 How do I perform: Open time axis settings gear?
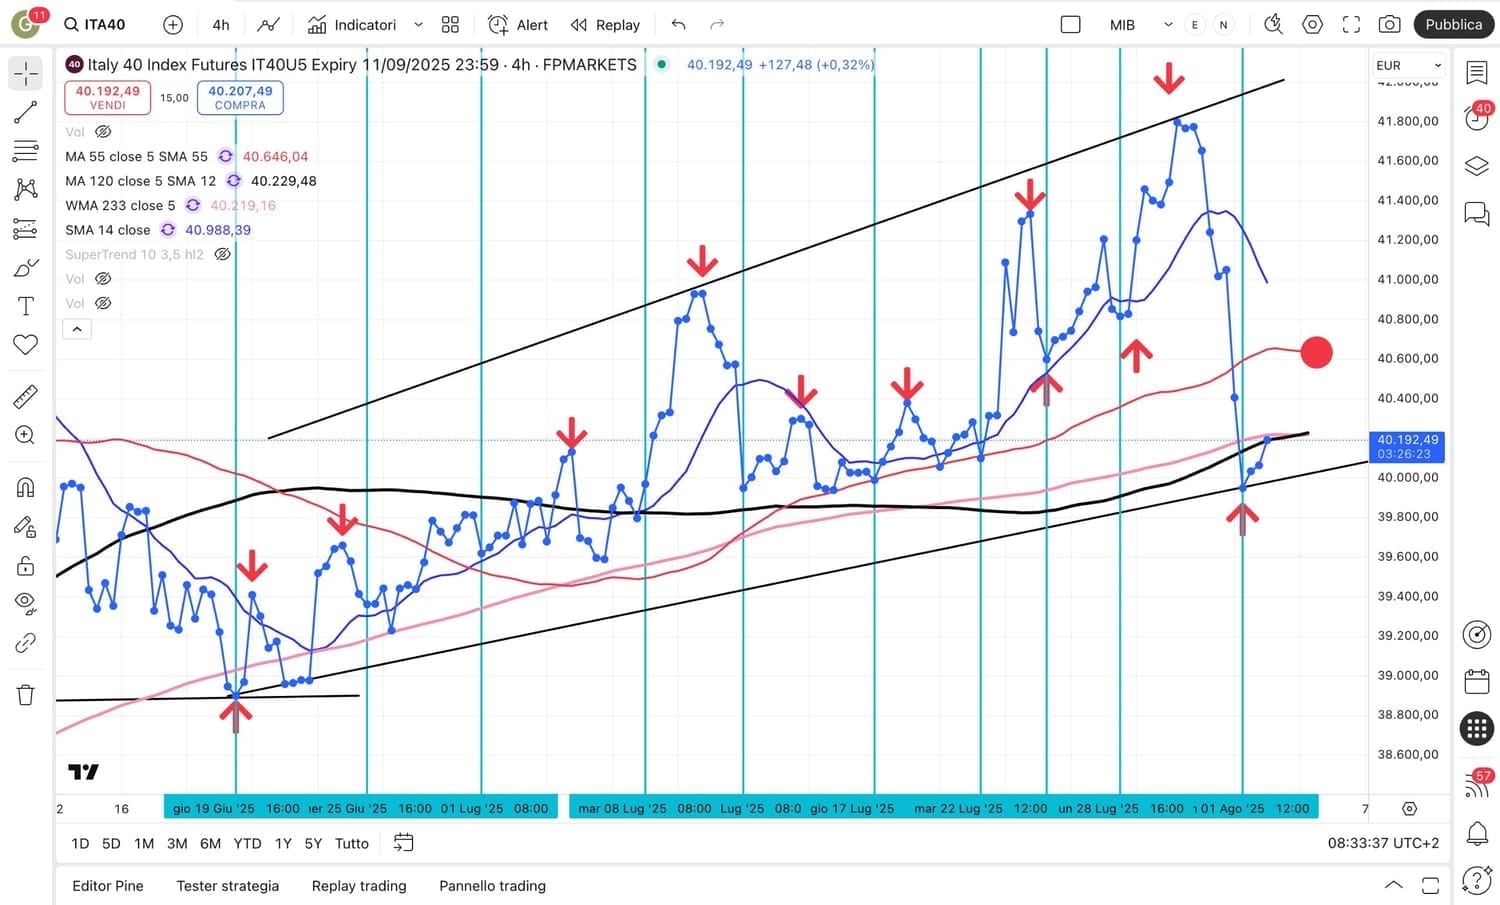1409,808
